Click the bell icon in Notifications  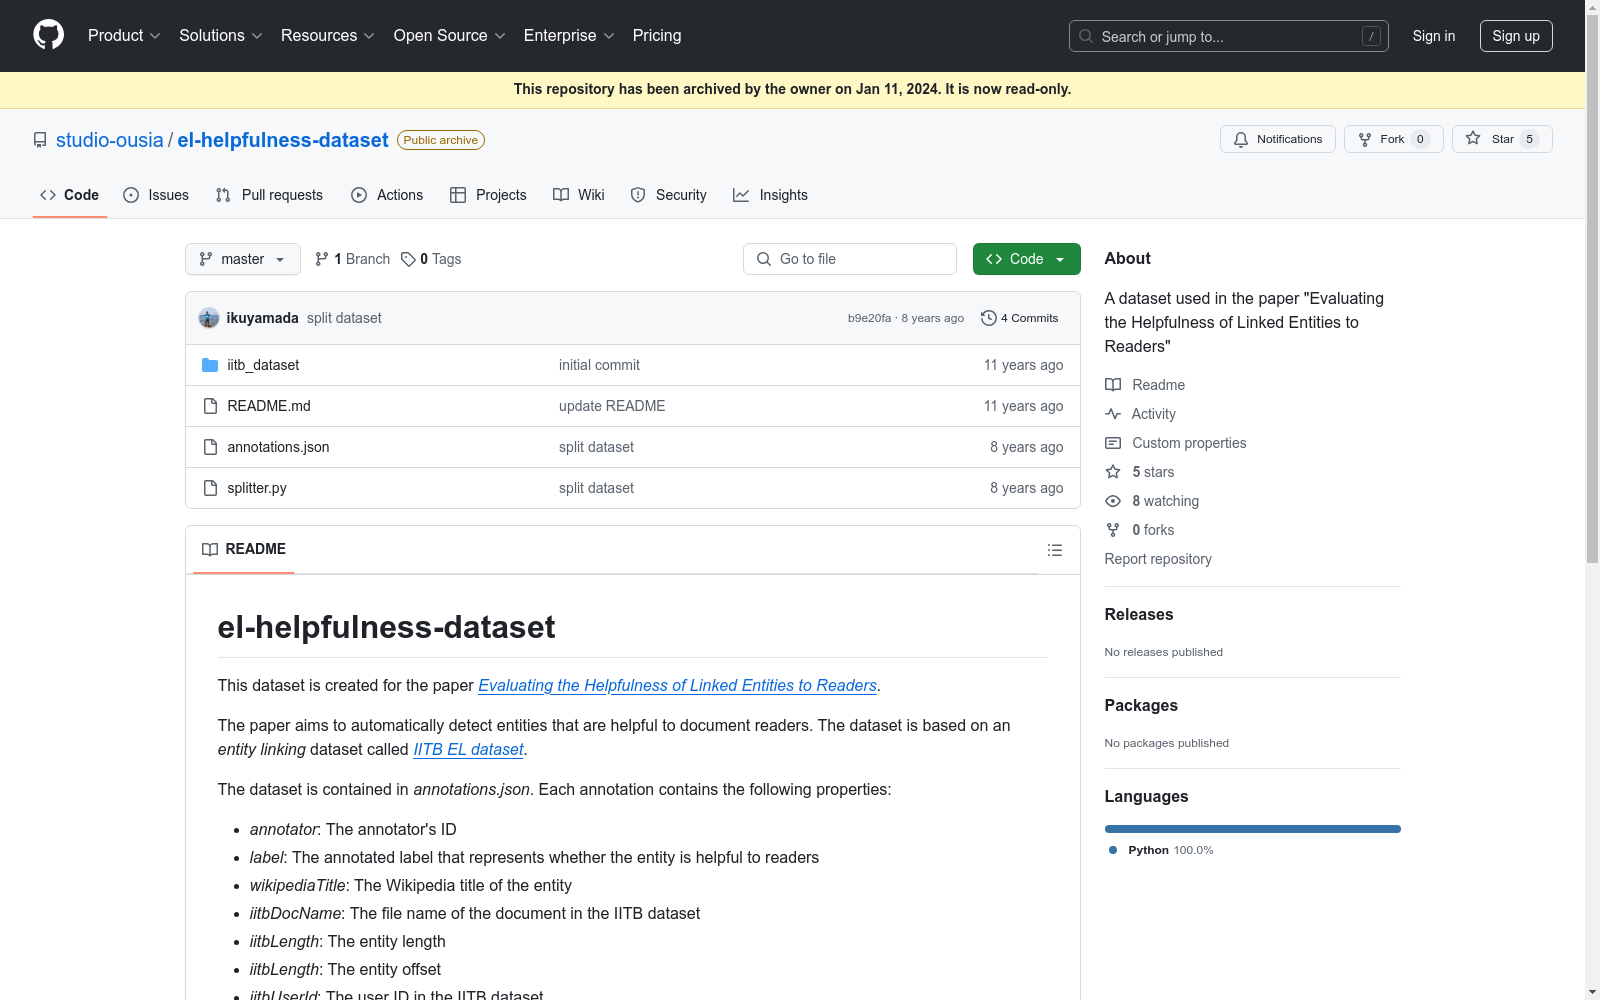1241,139
